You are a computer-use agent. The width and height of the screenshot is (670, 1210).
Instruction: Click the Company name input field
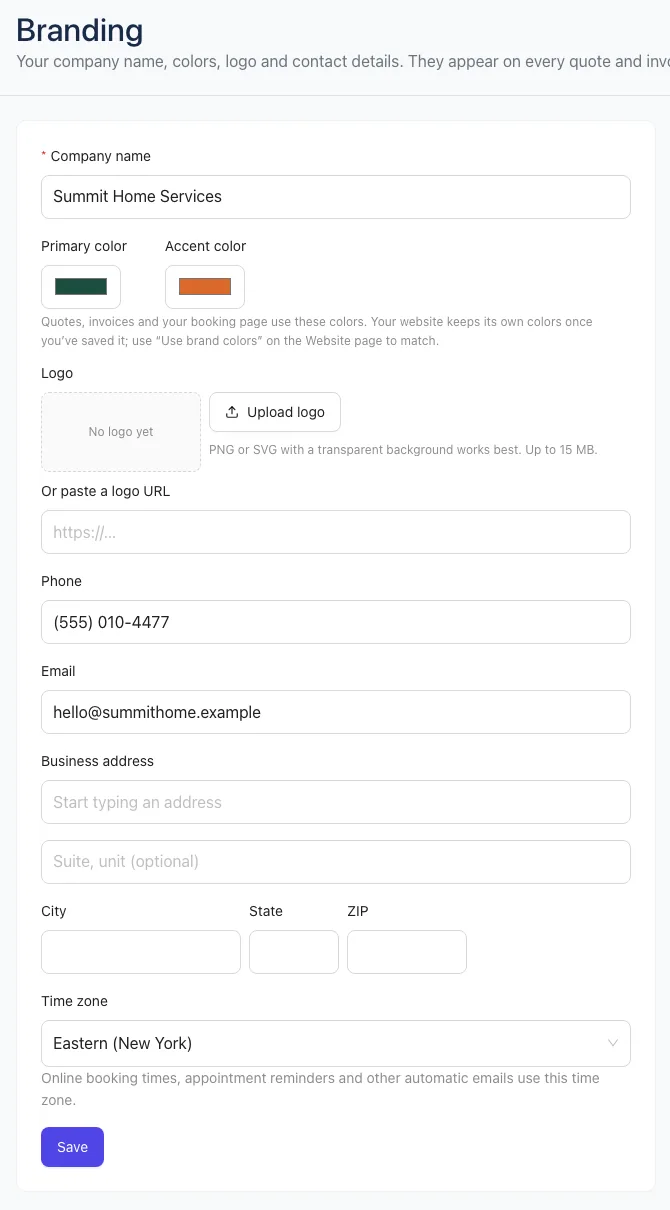[335, 197]
